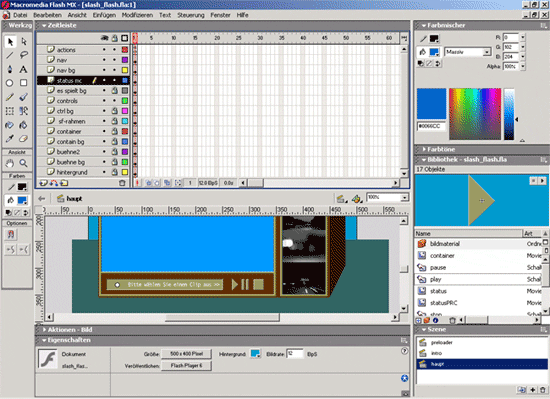Select the Text tool in toolbox

(23, 69)
